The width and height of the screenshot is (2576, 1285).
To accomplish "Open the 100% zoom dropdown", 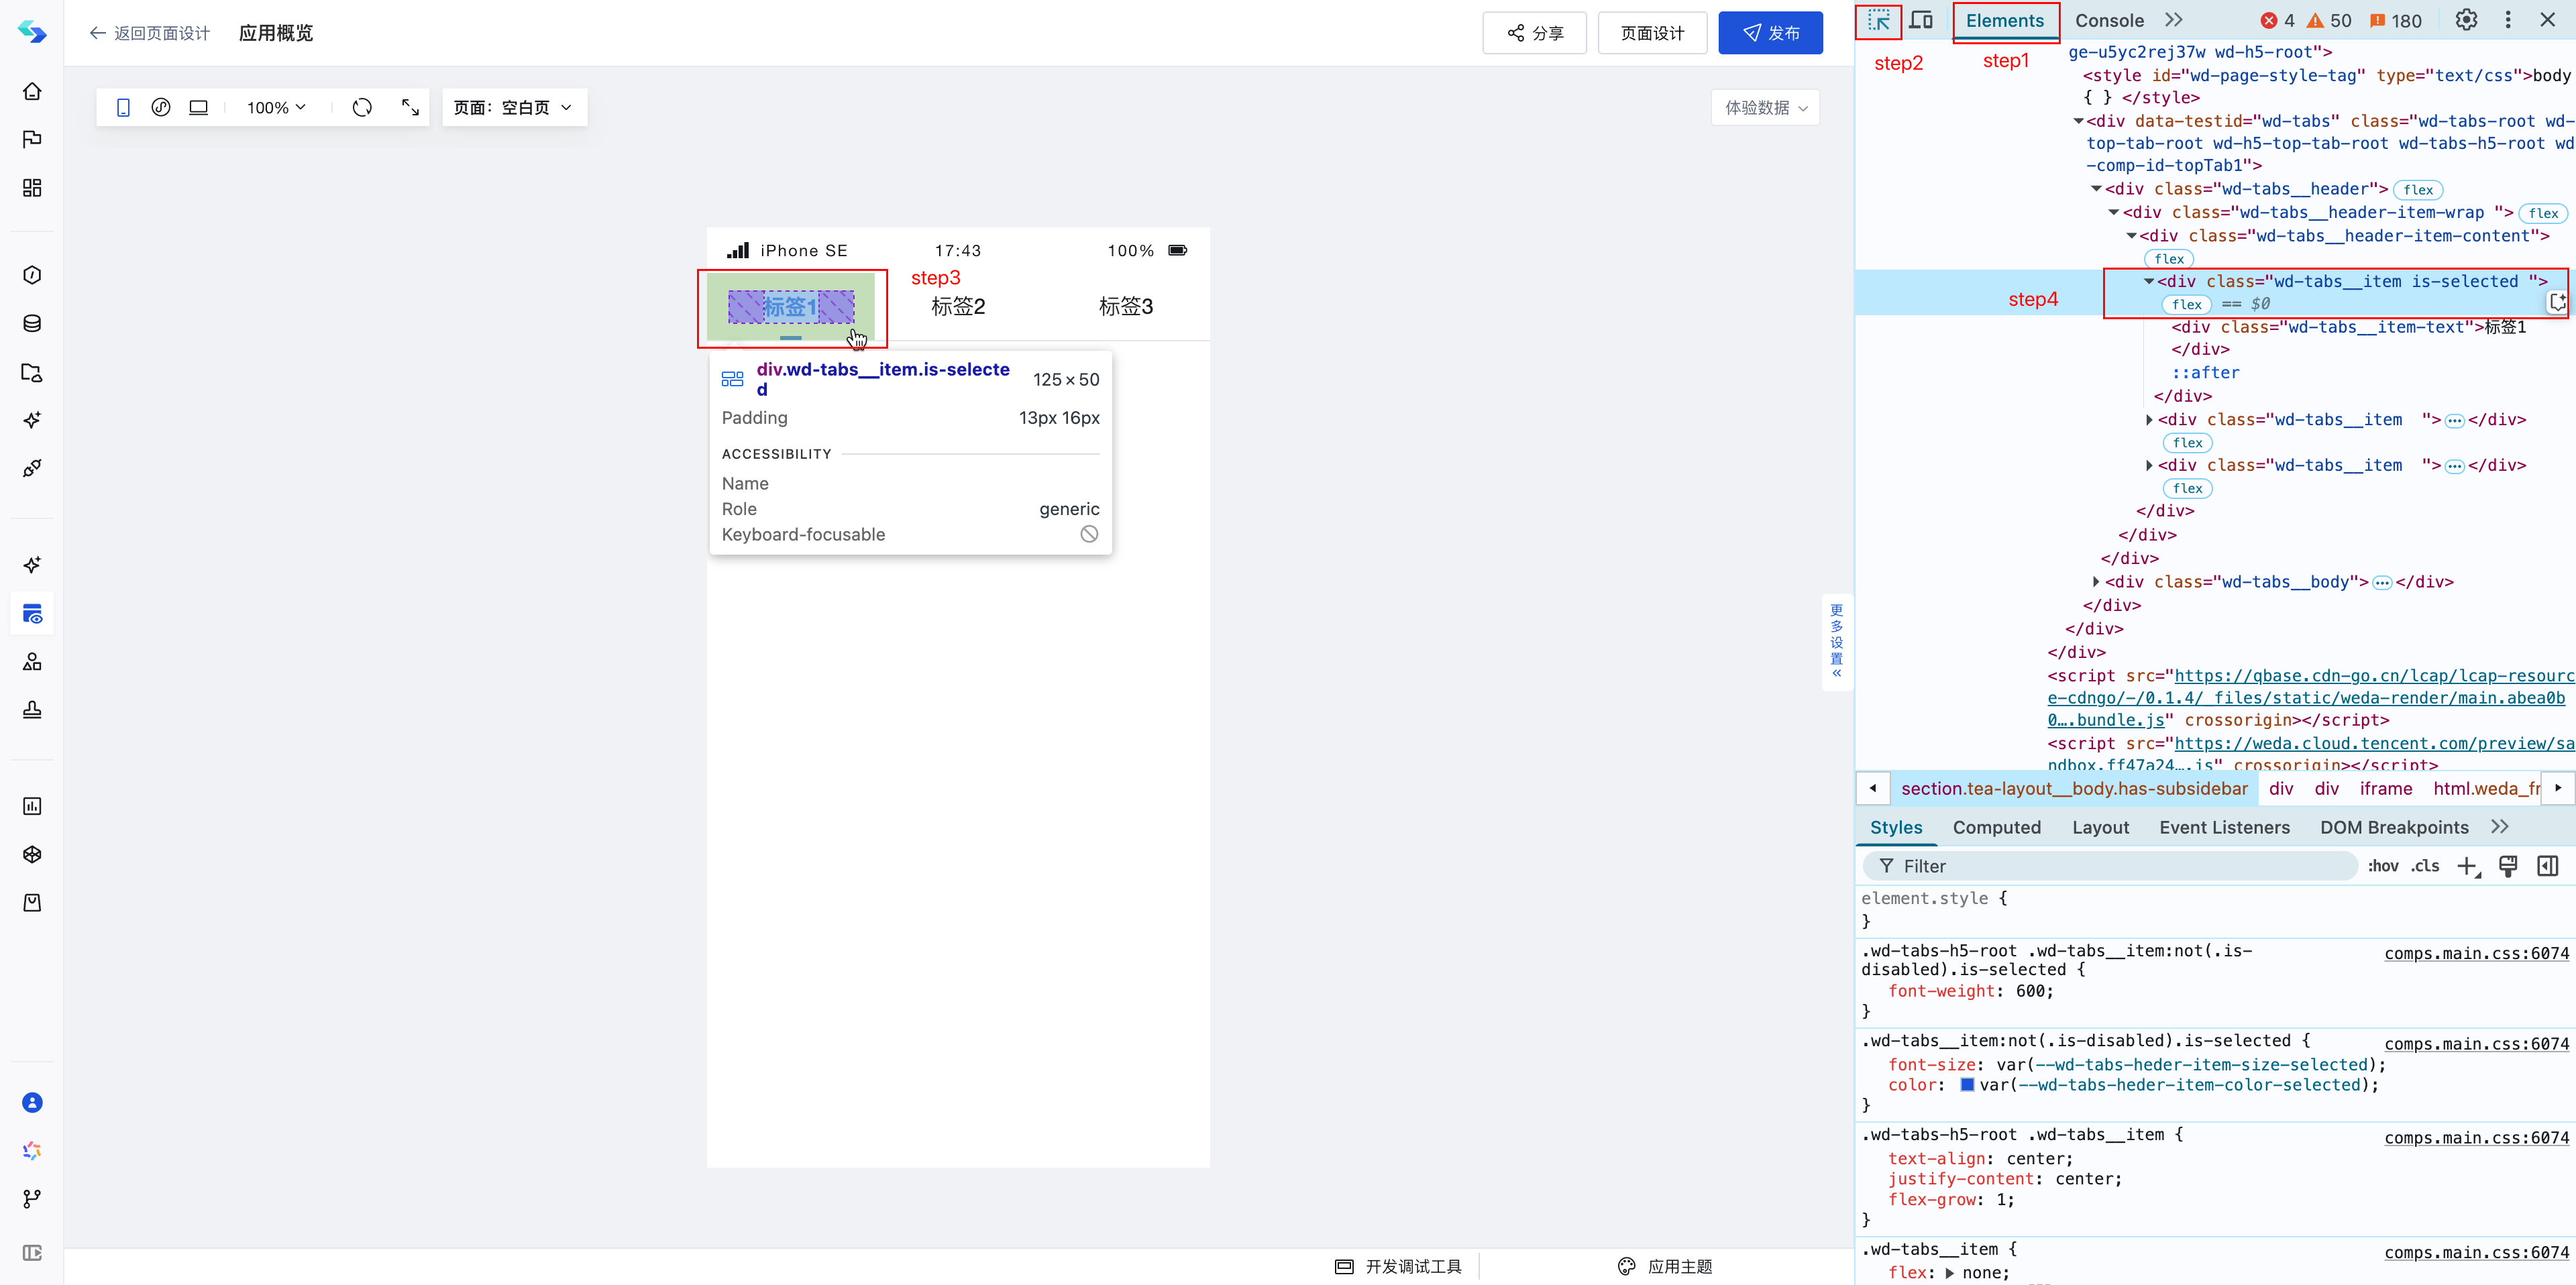I will tap(277, 107).
